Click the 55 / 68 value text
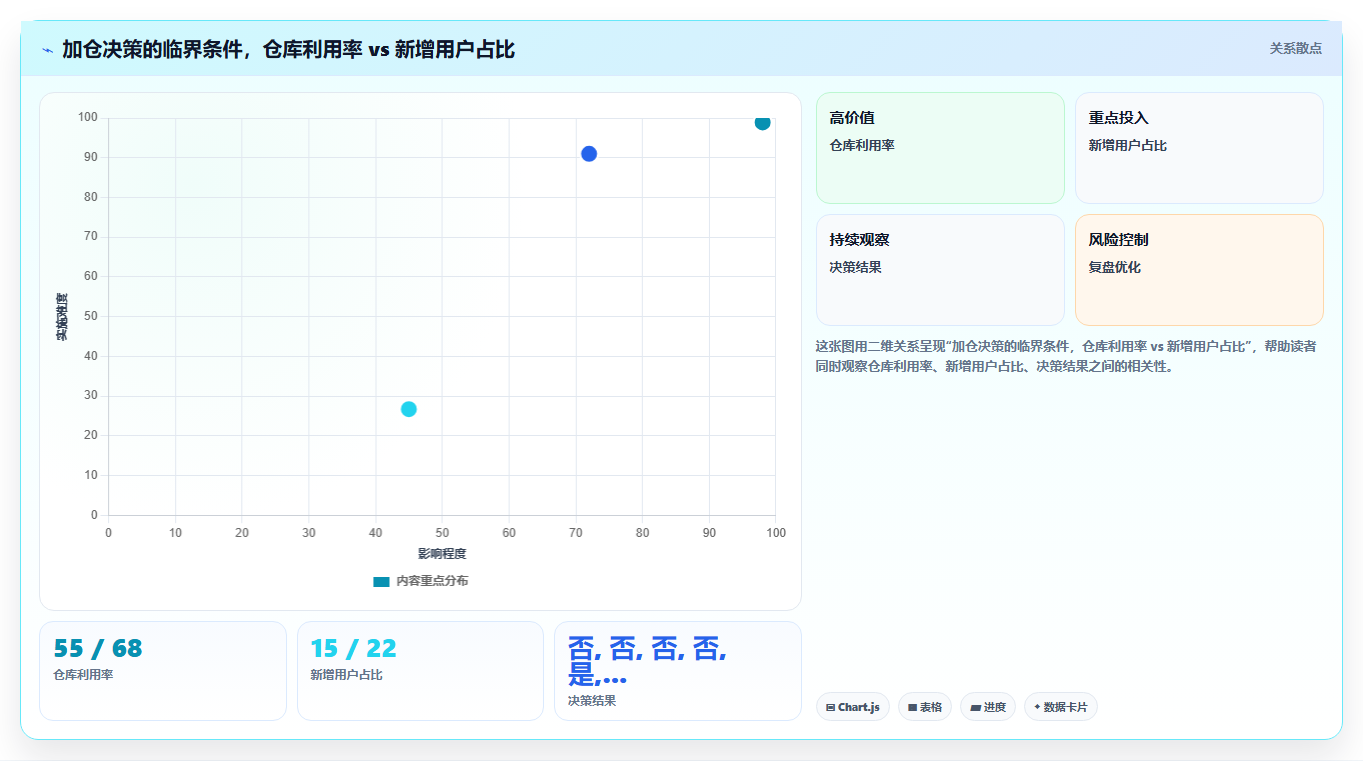1363x761 pixels. pyautogui.click(x=98, y=648)
